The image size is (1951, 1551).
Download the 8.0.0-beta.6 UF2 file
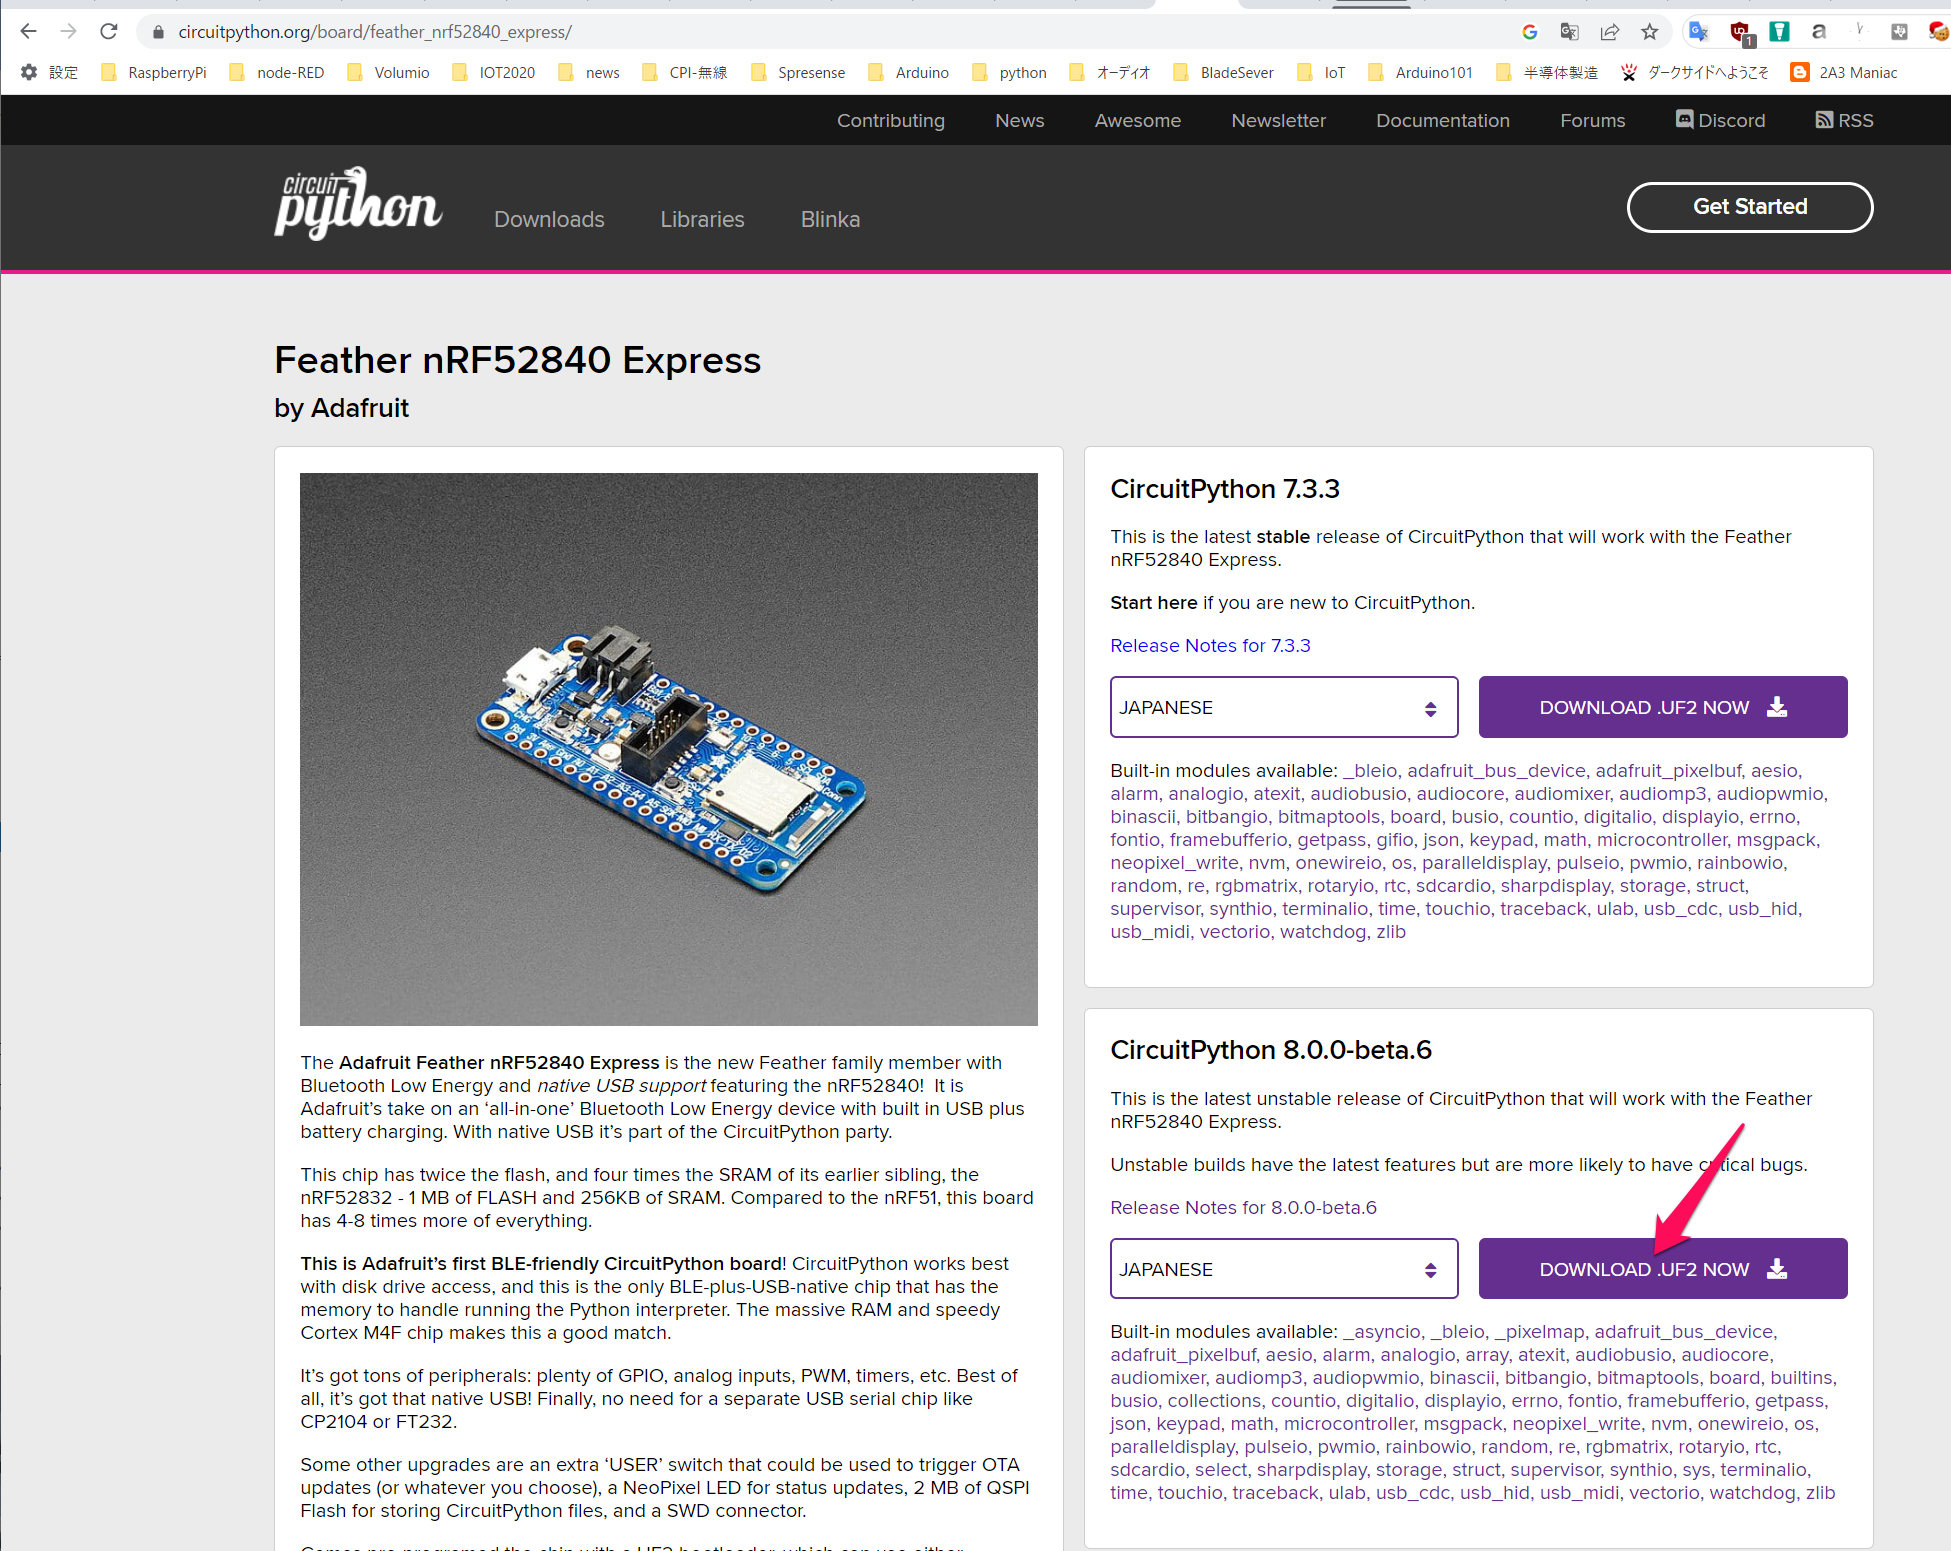pyautogui.click(x=1662, y=1269)
